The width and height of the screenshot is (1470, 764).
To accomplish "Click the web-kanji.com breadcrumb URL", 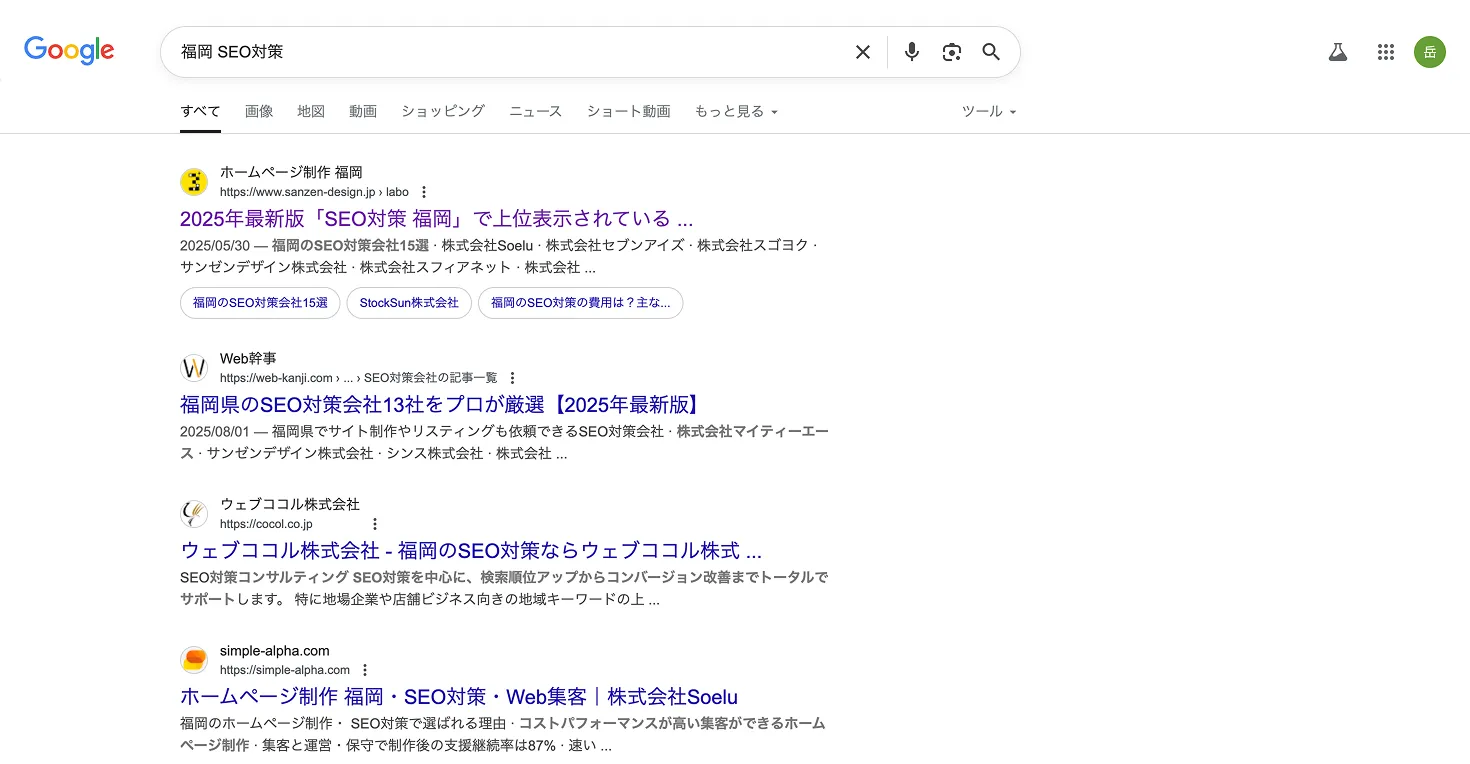I will click(x=358, y=378).
